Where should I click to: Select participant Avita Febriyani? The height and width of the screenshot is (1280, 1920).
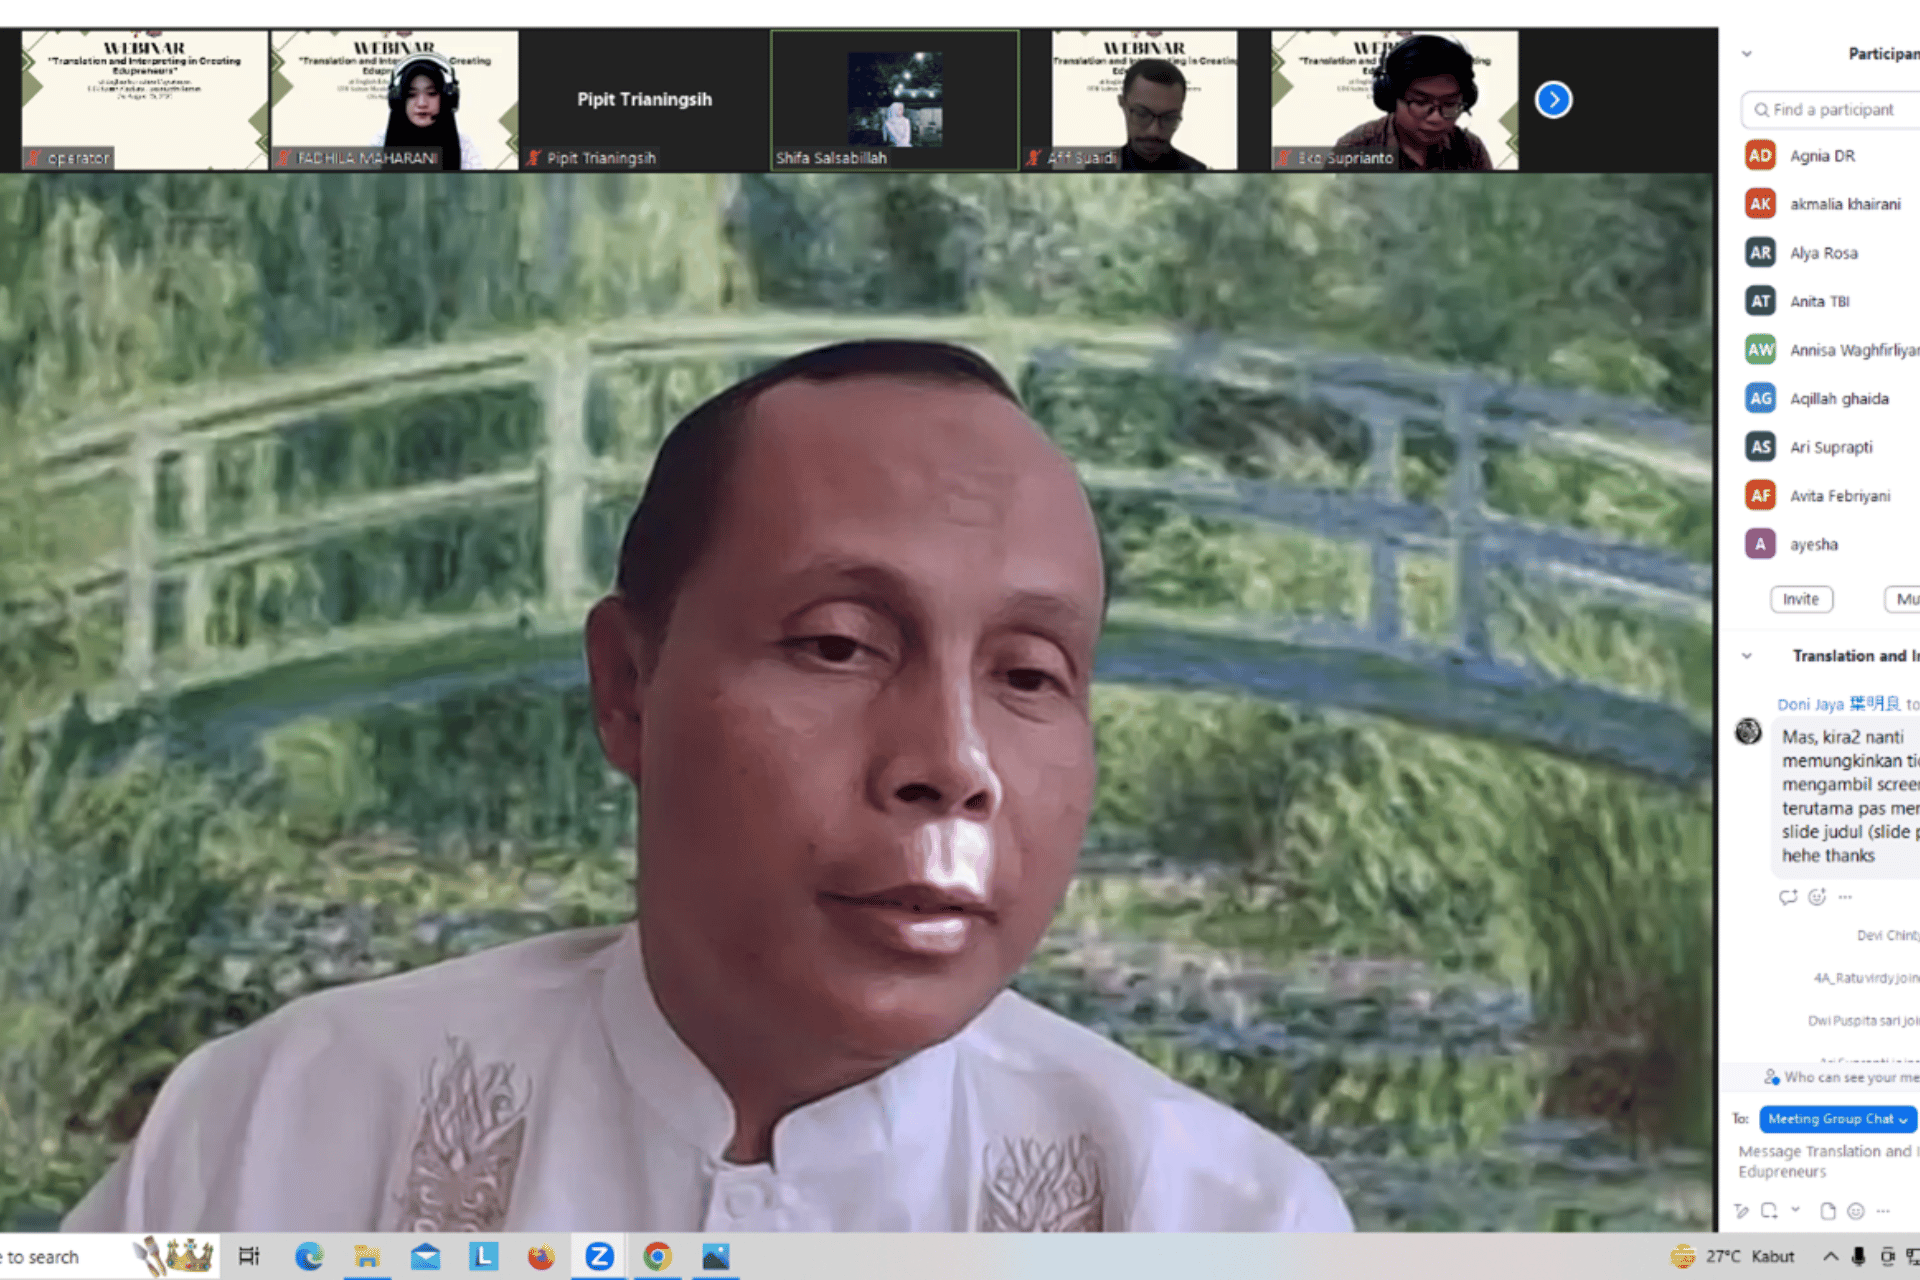tap(1830, 495)
